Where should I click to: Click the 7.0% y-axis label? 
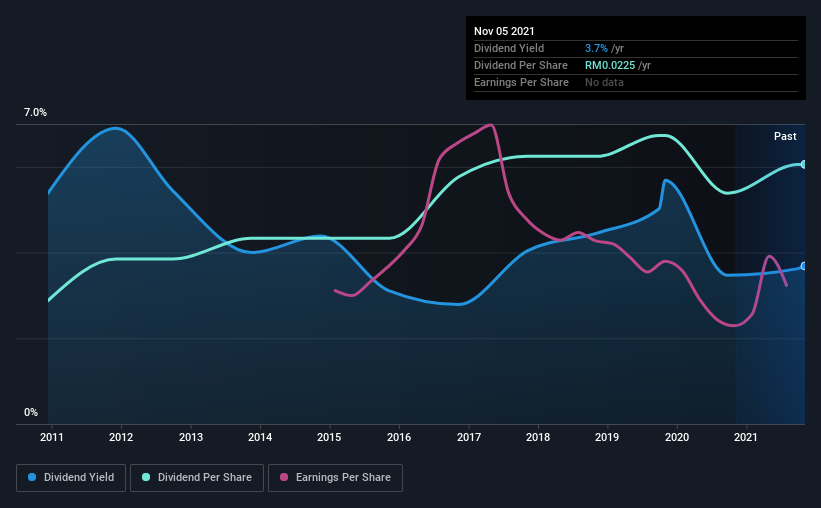[x=35, y=113]
